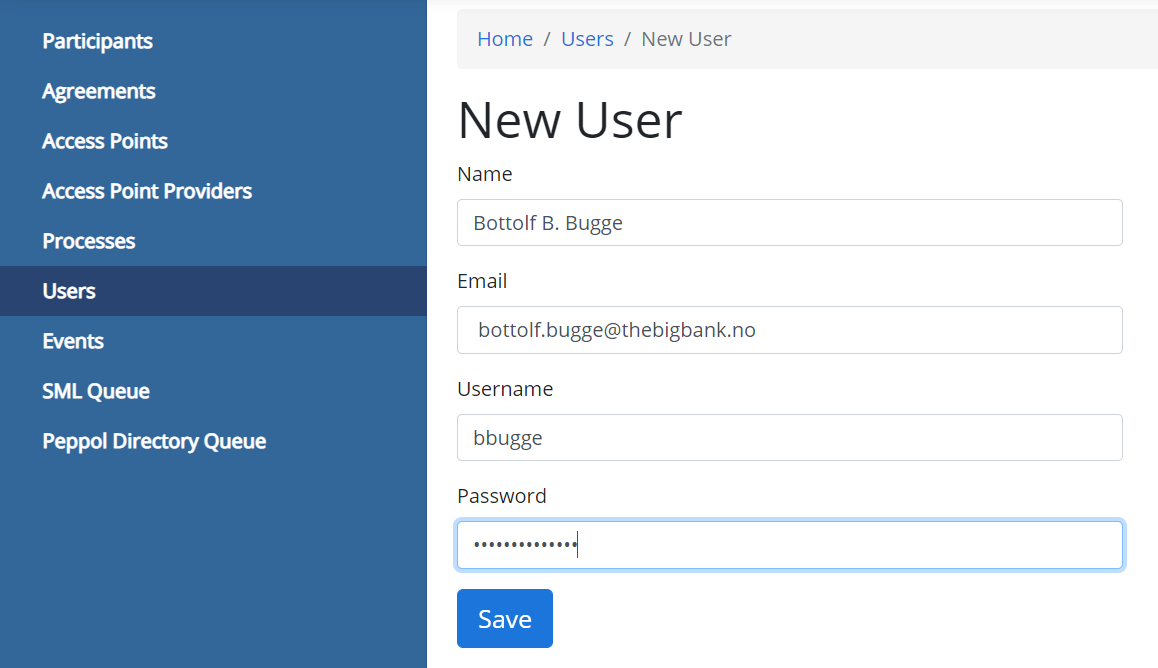Open Peppol Directory Queue
Image resolution: width=1158 pixels, height=668 pixels.
coord(153,441)
